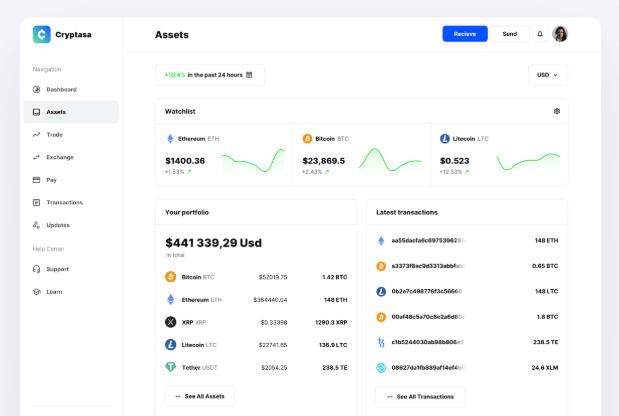This screenshot has width=619, height=416.
Task: Open the user profile avatar
Action: (560, 34)
